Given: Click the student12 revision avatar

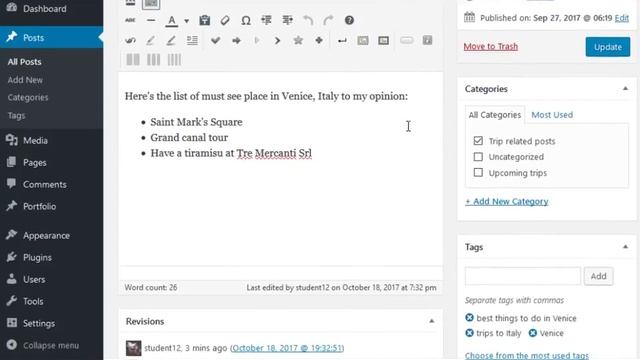Looking at the screenshot, I should click(x=133, y=348).
